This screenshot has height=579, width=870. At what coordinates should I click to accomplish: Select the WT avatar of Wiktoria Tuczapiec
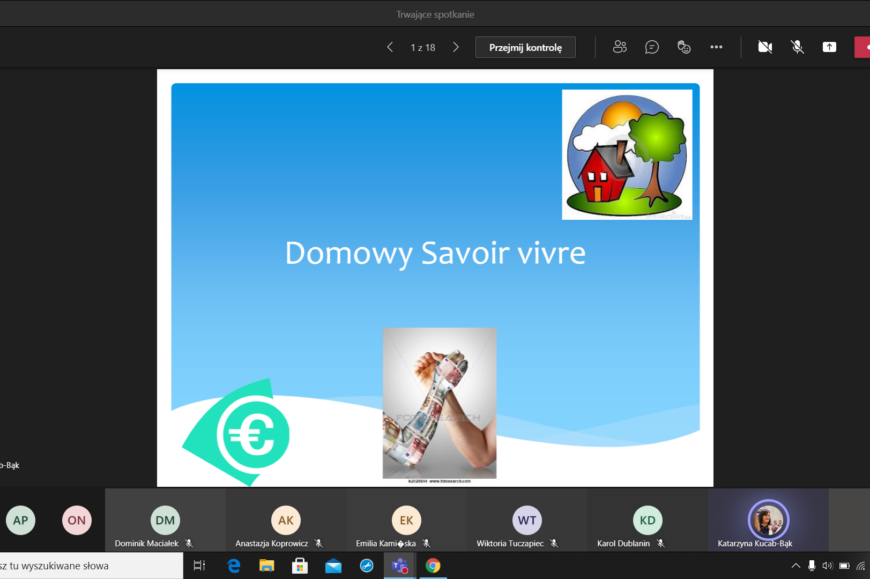[x=527, y=520]
